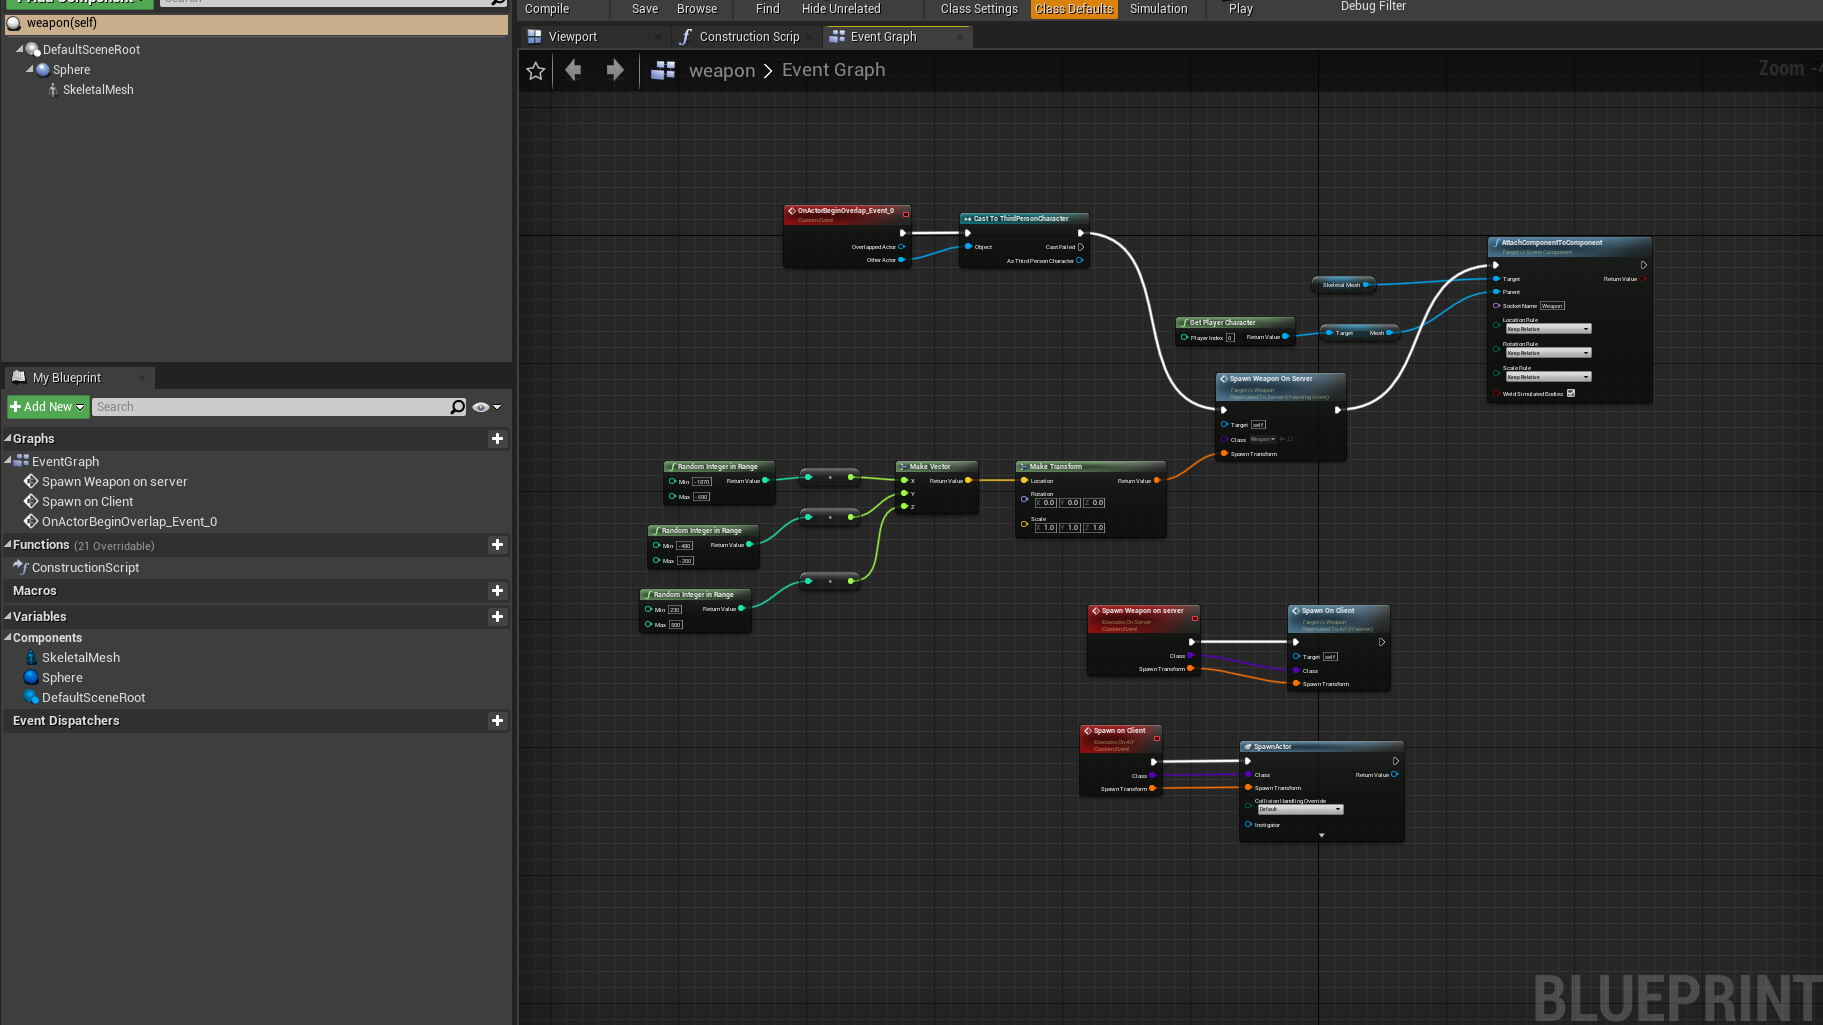Image resolution: width=1823 pixels, height=1025 pixels.
Task: Click the search magnifier in My Blueprint
Action: pyautogui.click(x=458, y=407)
